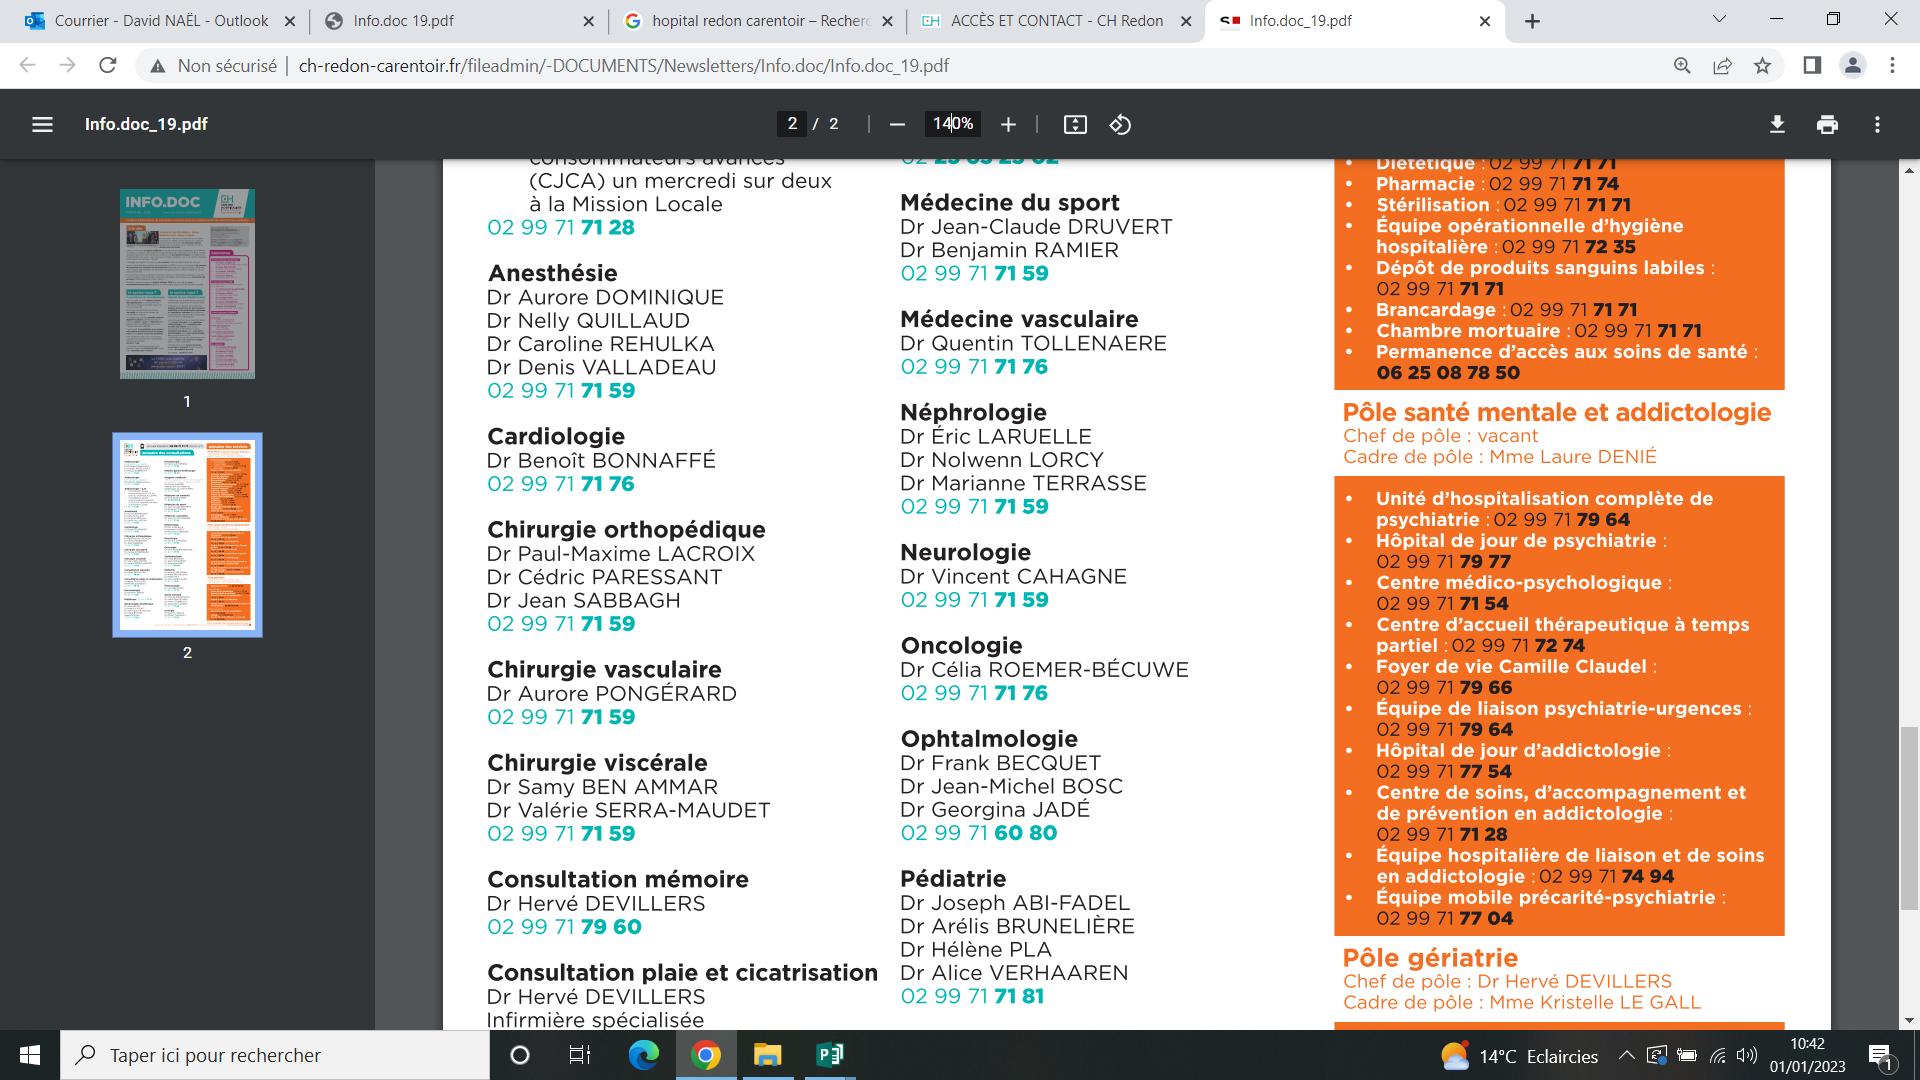Switch to the Outlook Courrier tab
The image size is (1920, 1080).
tap(160, 21)
